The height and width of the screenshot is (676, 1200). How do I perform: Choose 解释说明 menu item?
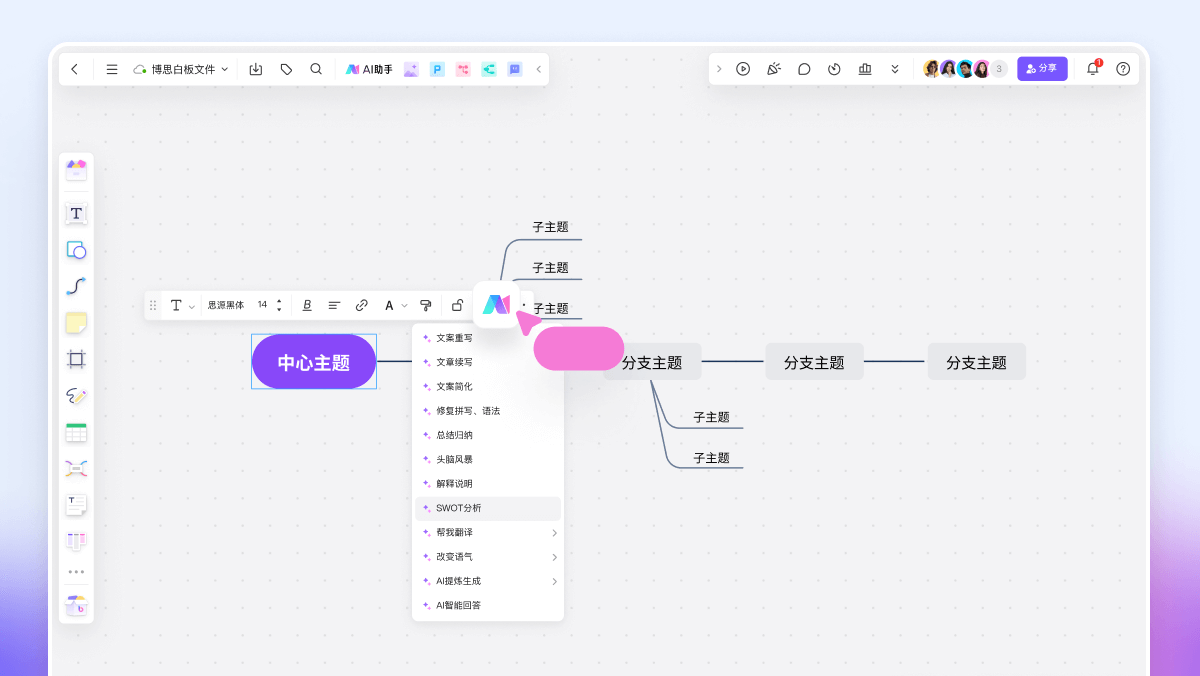point(488,484)
